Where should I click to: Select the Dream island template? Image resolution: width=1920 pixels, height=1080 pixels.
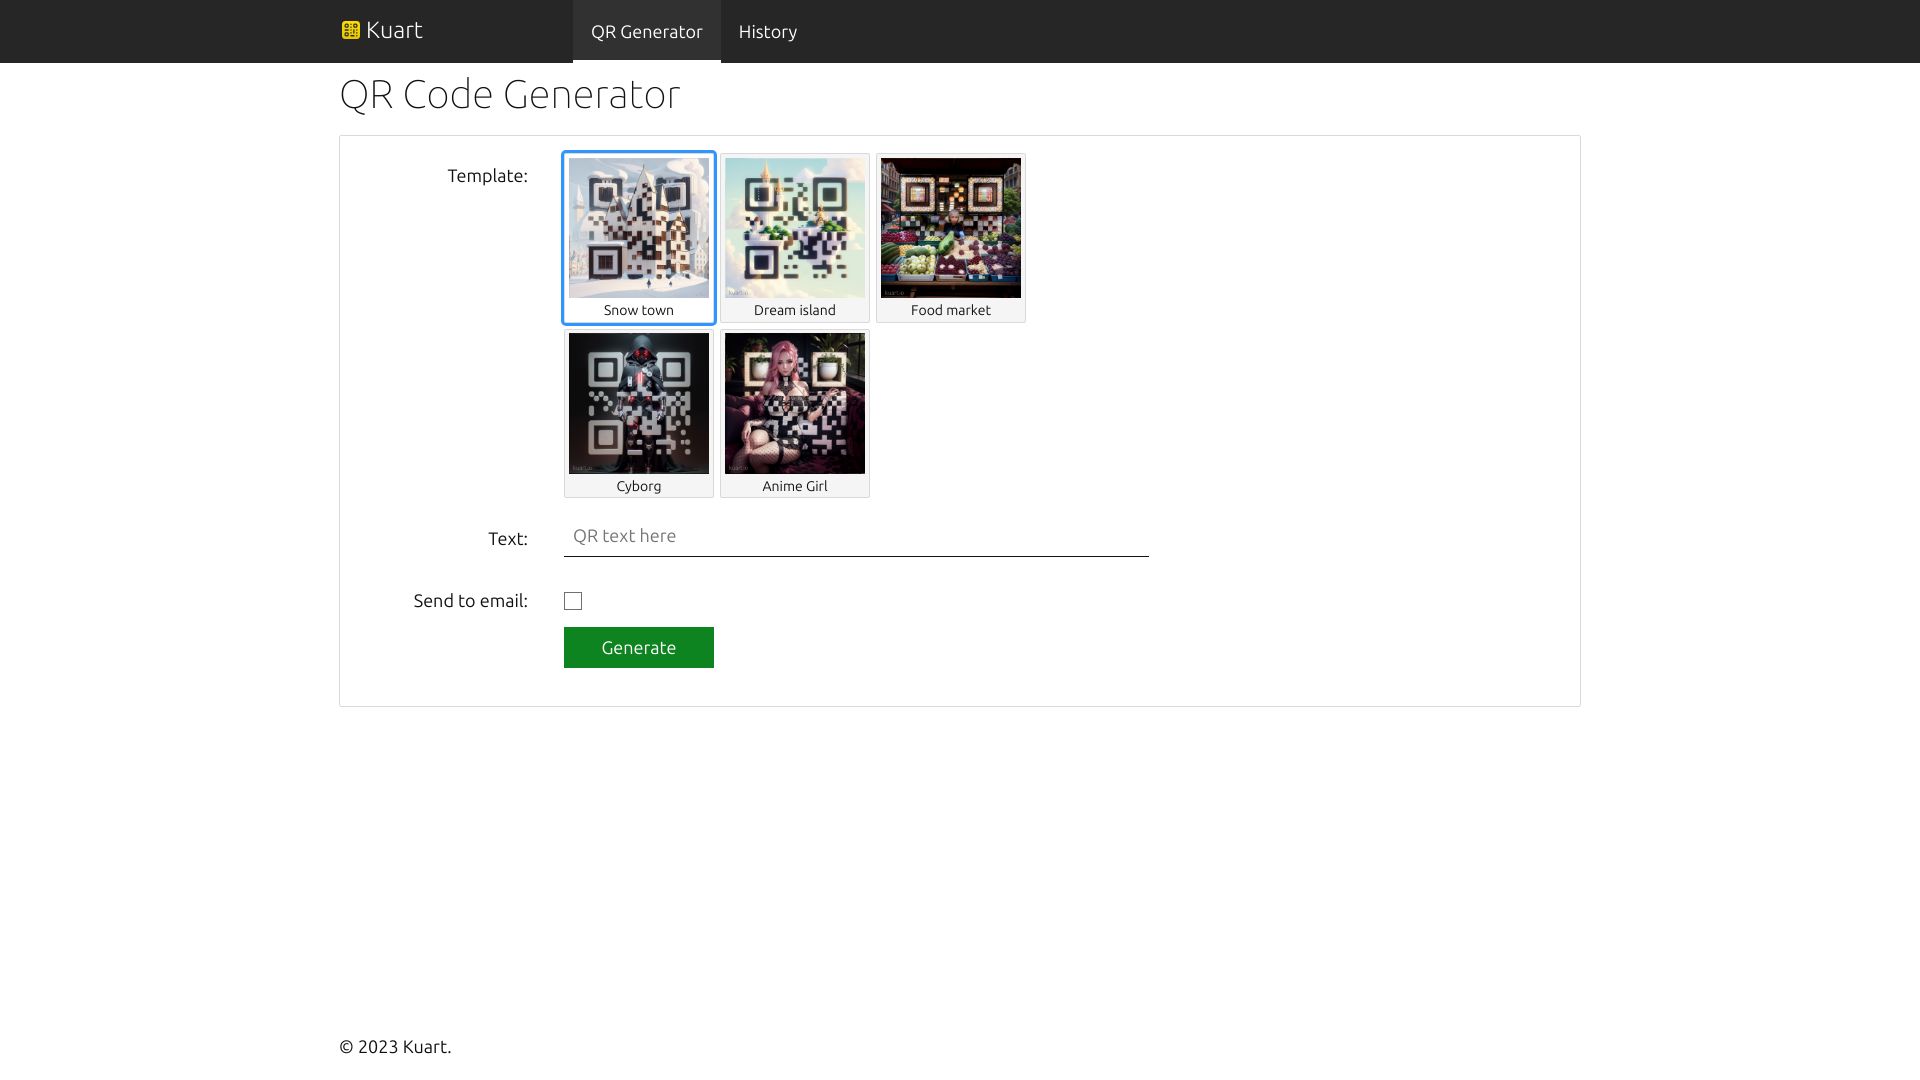794,228
